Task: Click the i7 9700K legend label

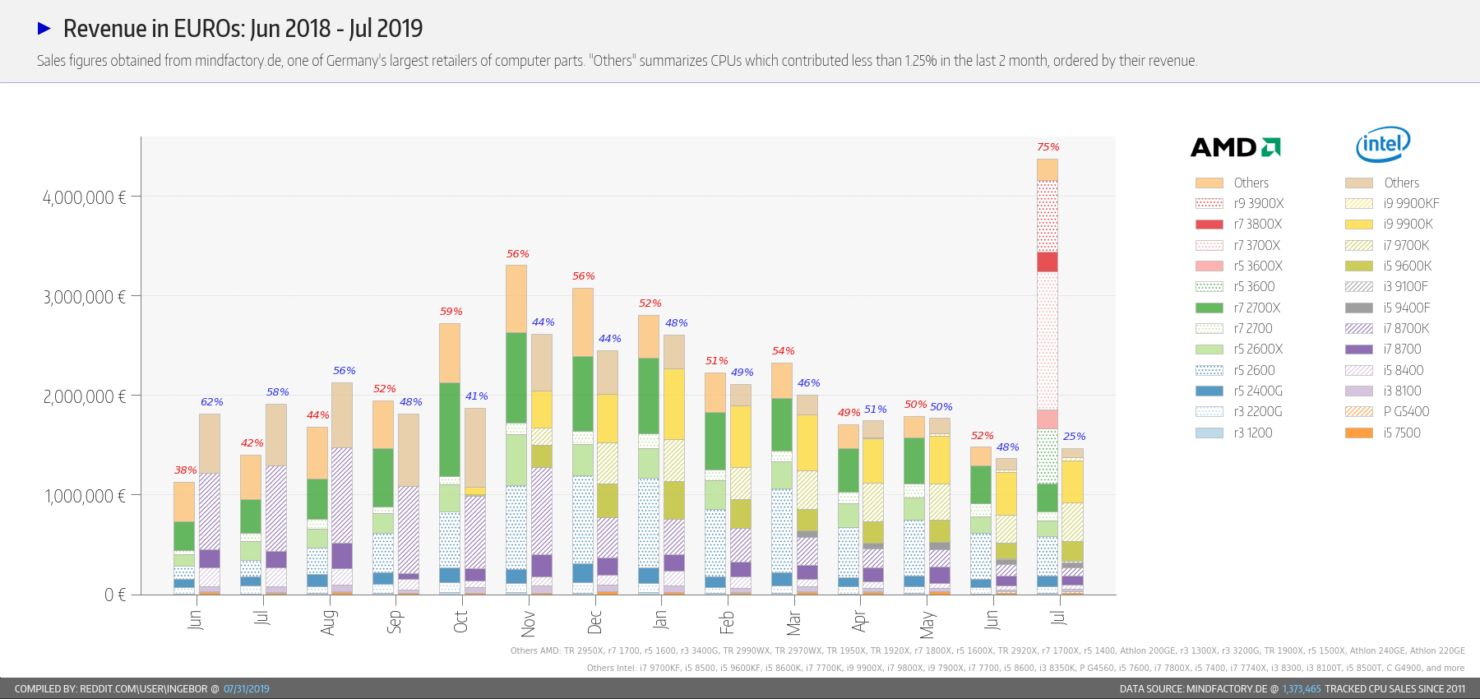Action: point(1408,245)
